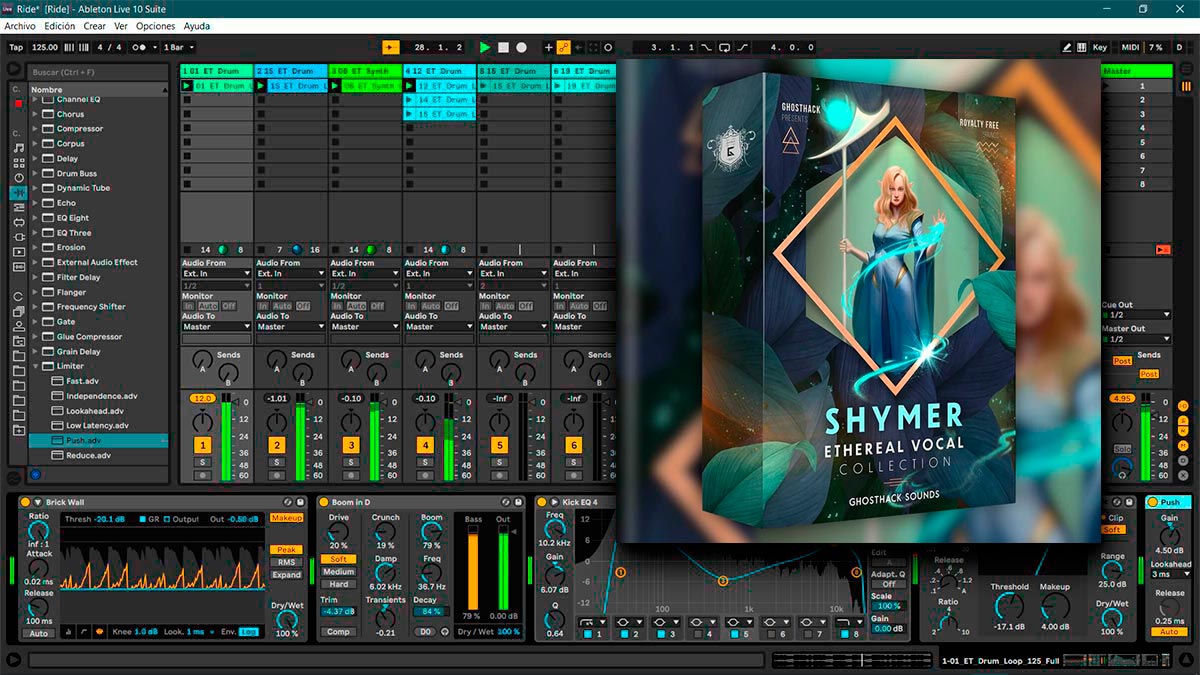Open the Max for Live category icon
This screenshot has width=1200, height=675.
tap(18, 222)
